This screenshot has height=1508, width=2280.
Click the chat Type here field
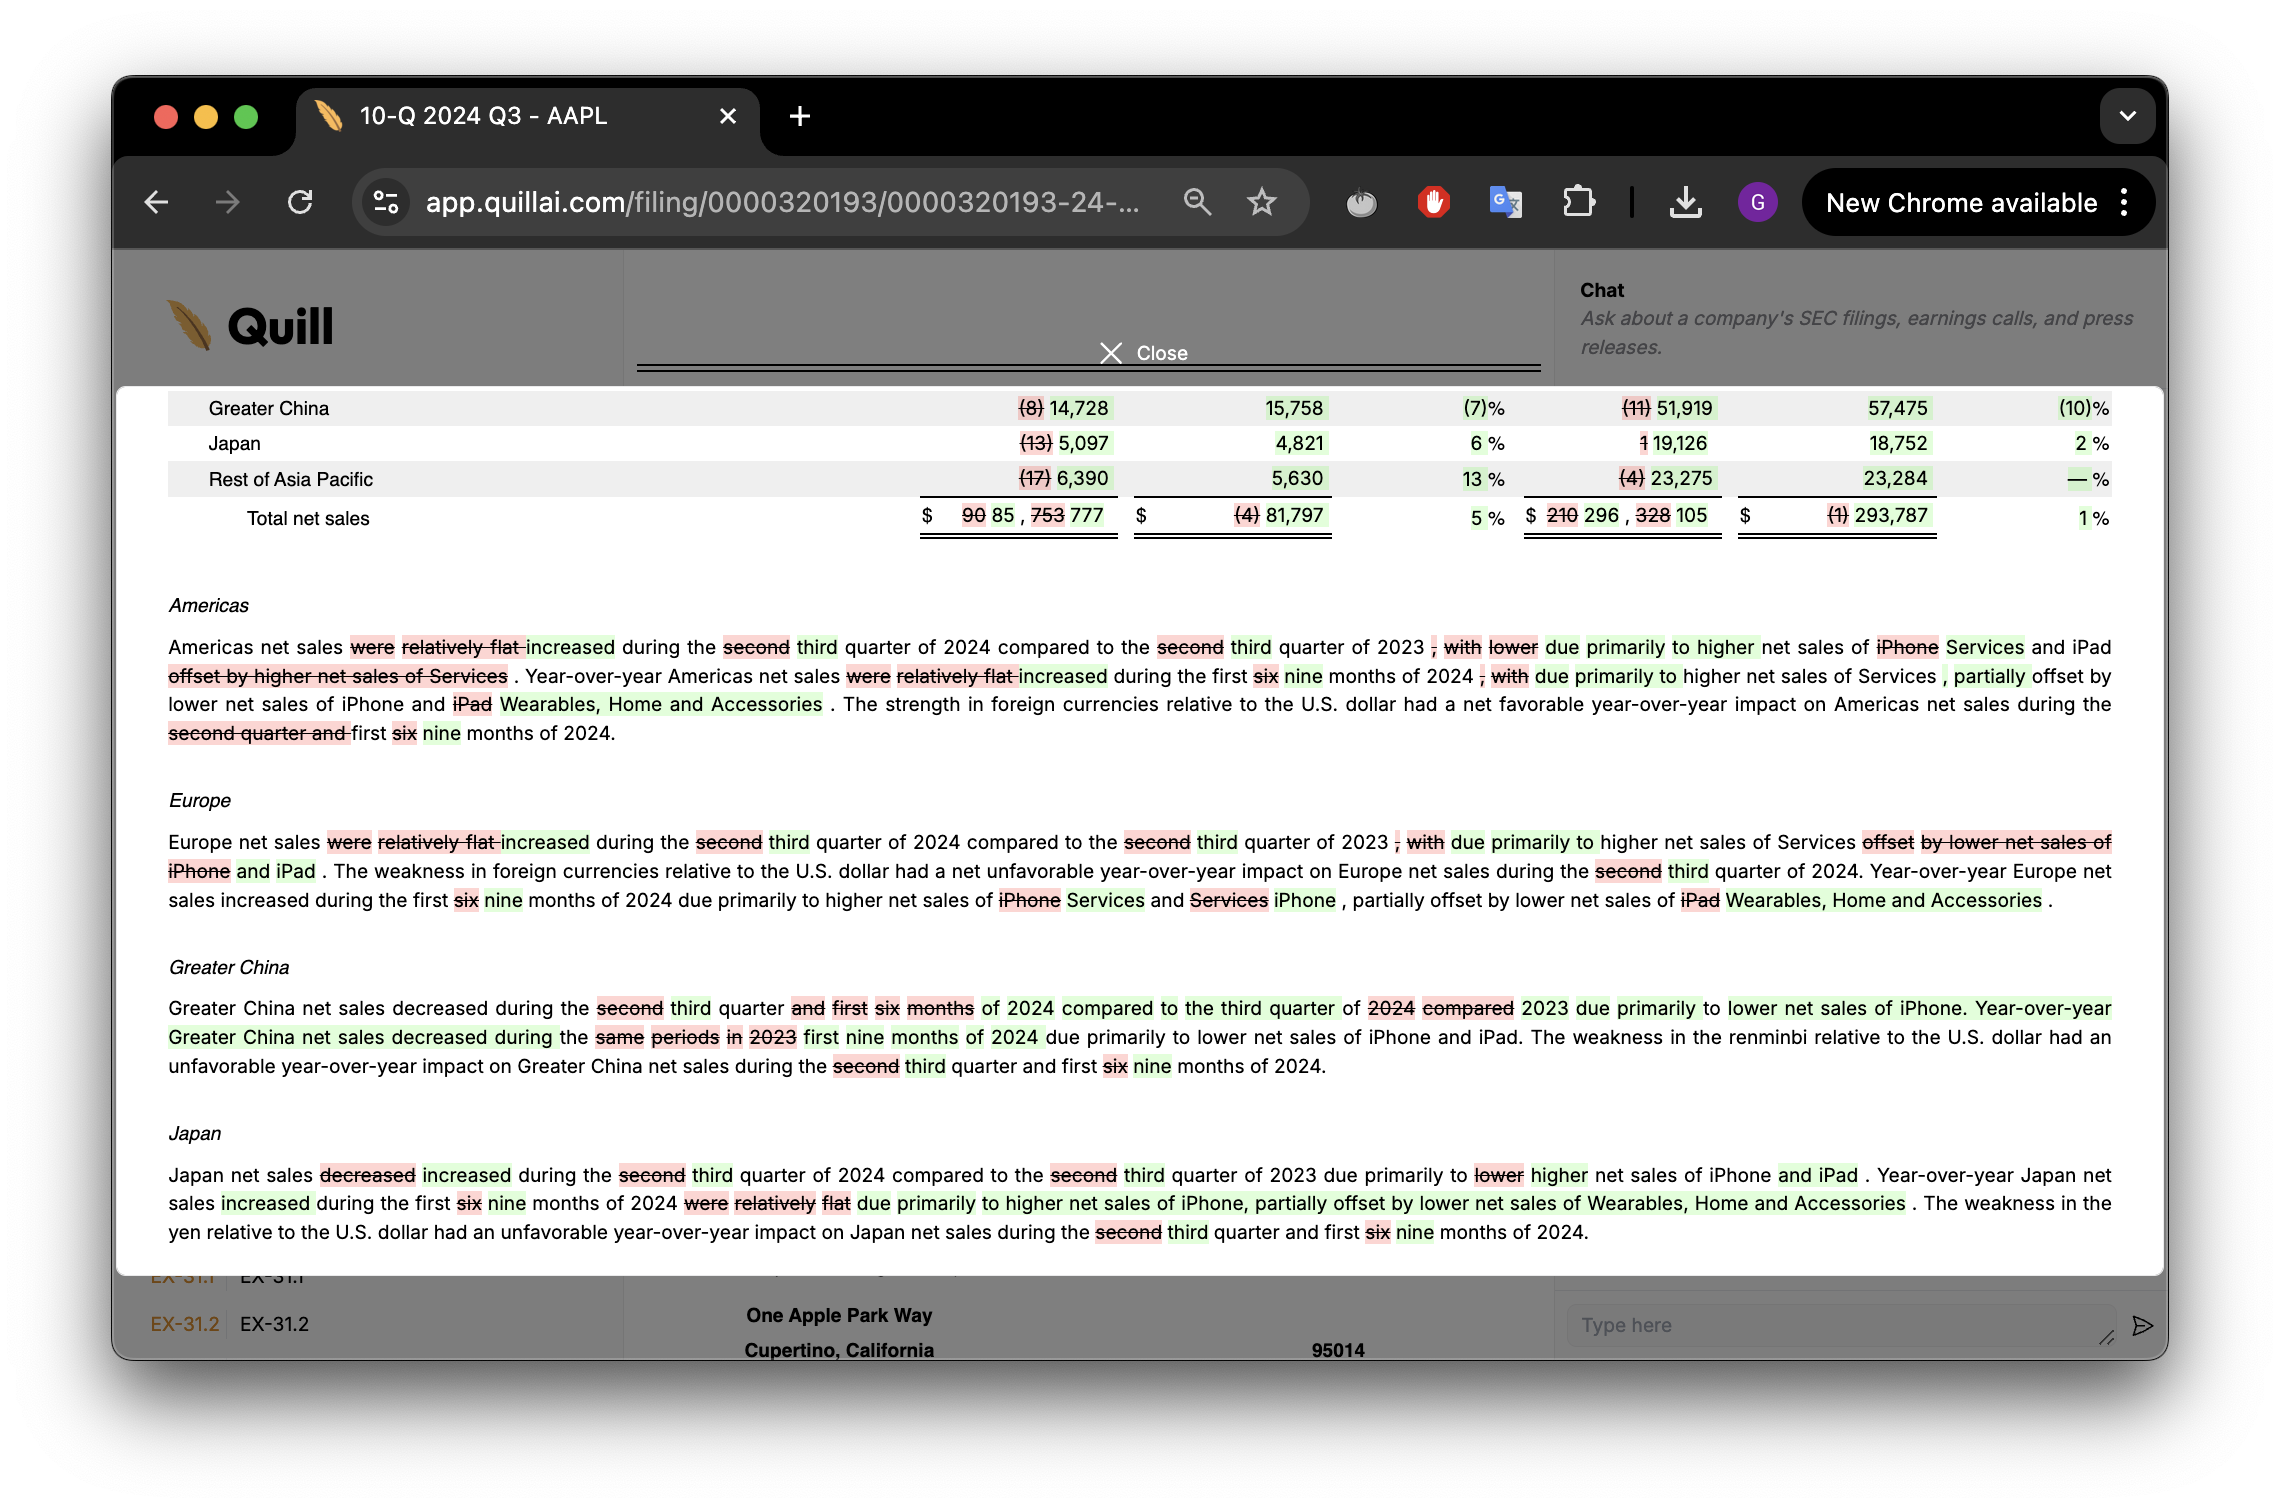pyautogui.click(x=1839, y=1325)
